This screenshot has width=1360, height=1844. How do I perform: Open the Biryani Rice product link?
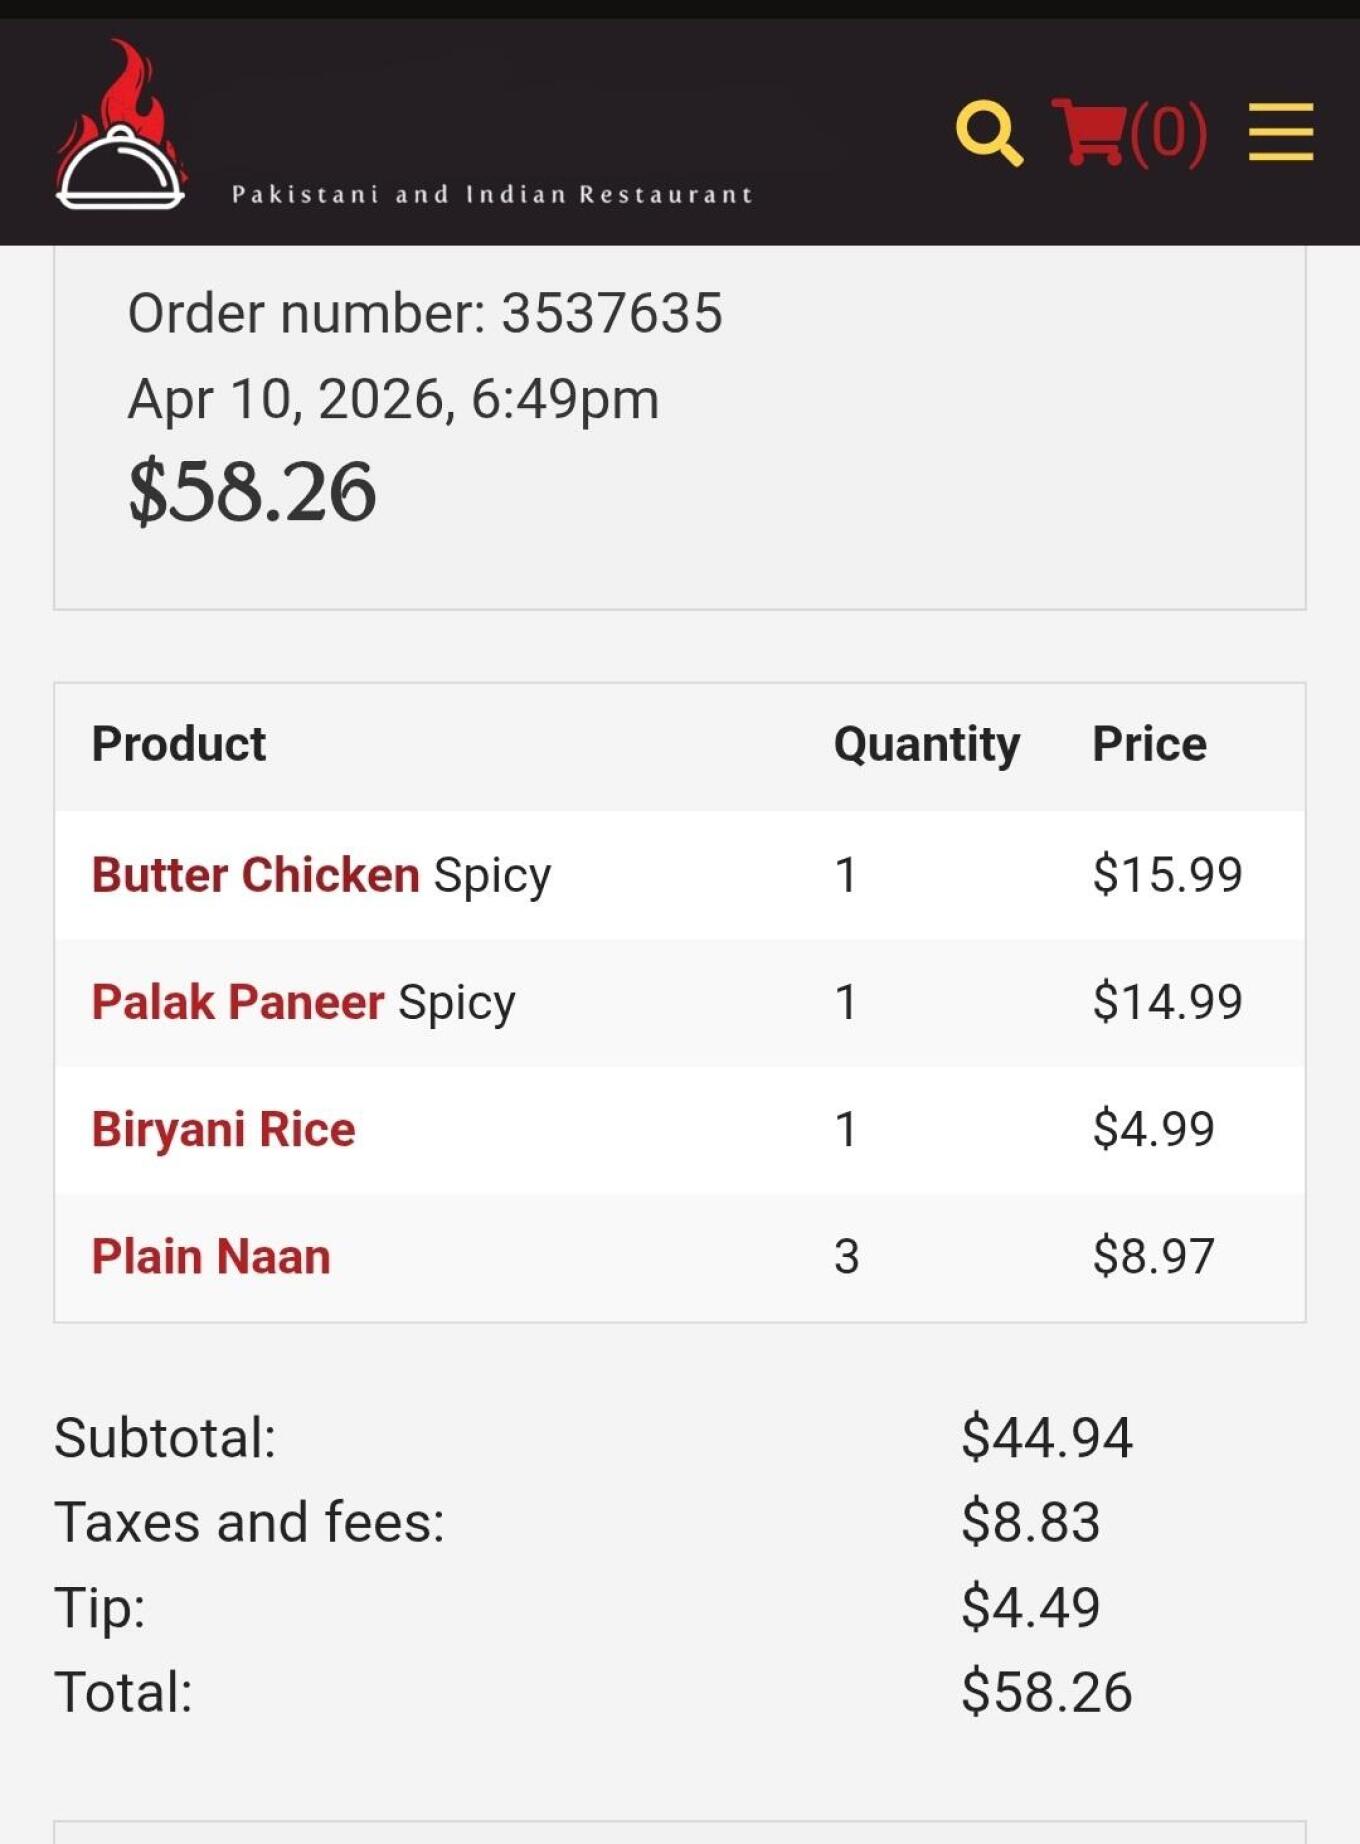223,1130
